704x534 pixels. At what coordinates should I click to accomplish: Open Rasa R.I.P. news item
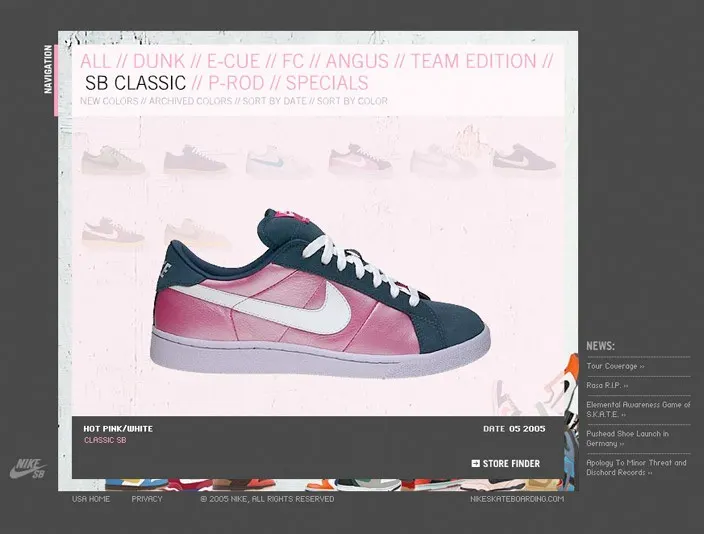pyautogui.click(x=607, y=385)
